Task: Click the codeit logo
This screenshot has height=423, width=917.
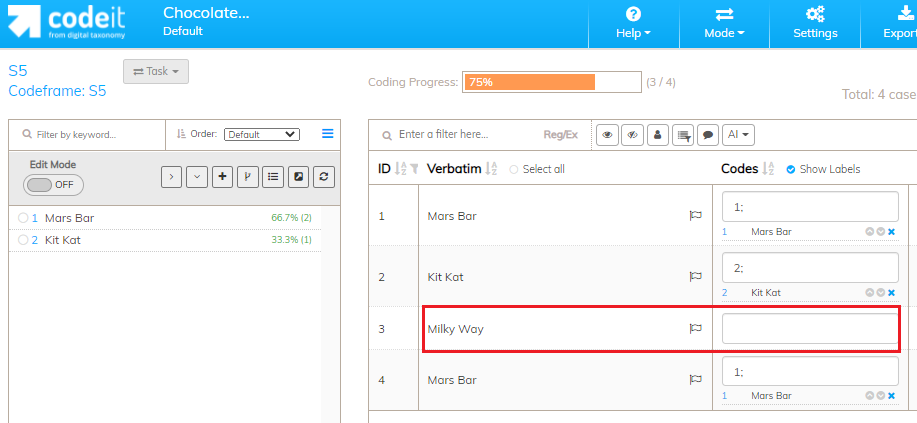Action: pos(66,23)
